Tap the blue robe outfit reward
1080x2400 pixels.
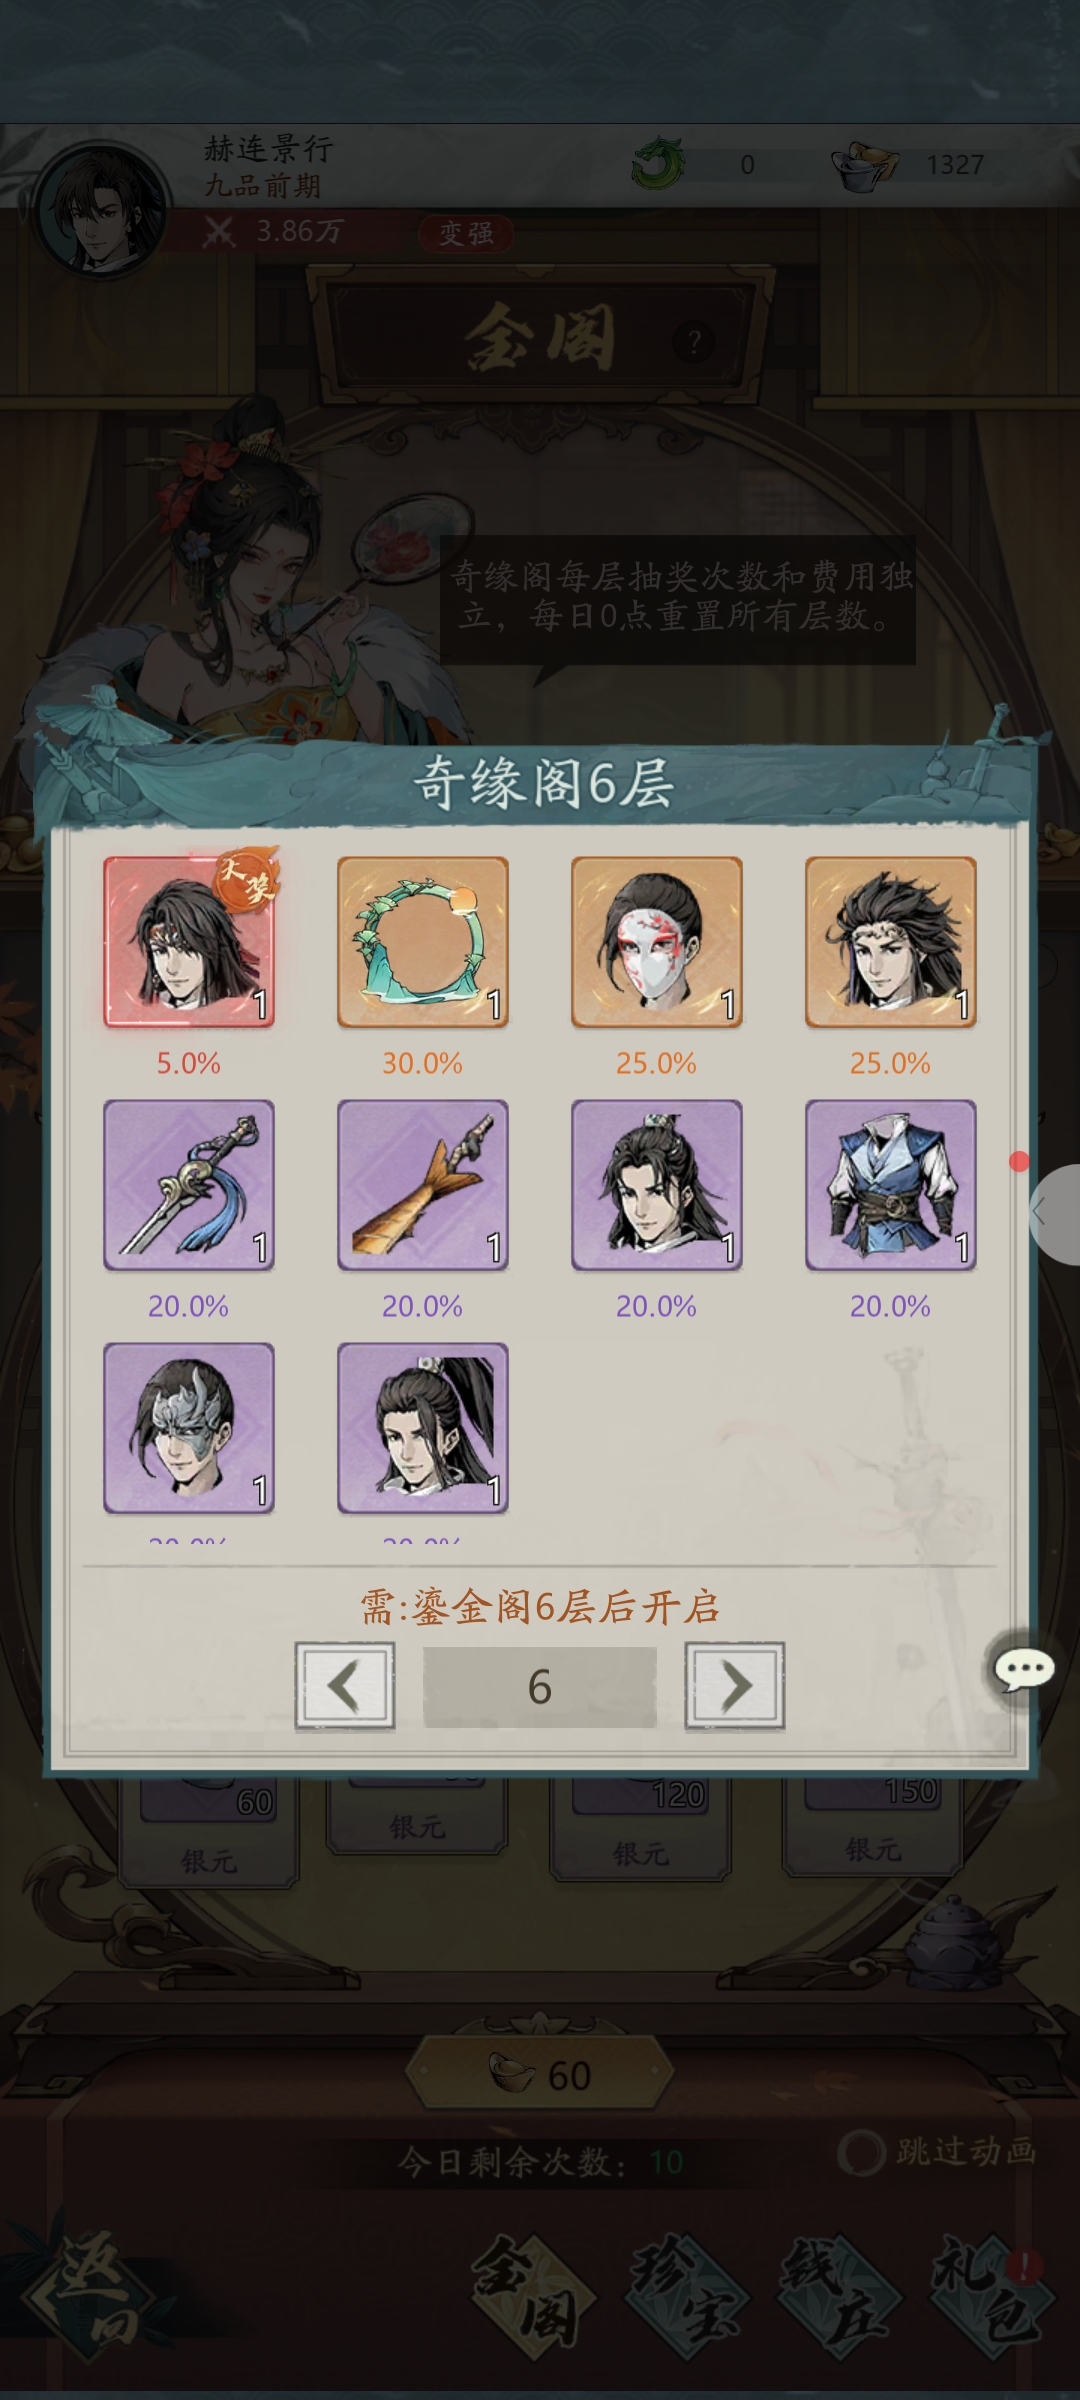(x=891, y=1184)
